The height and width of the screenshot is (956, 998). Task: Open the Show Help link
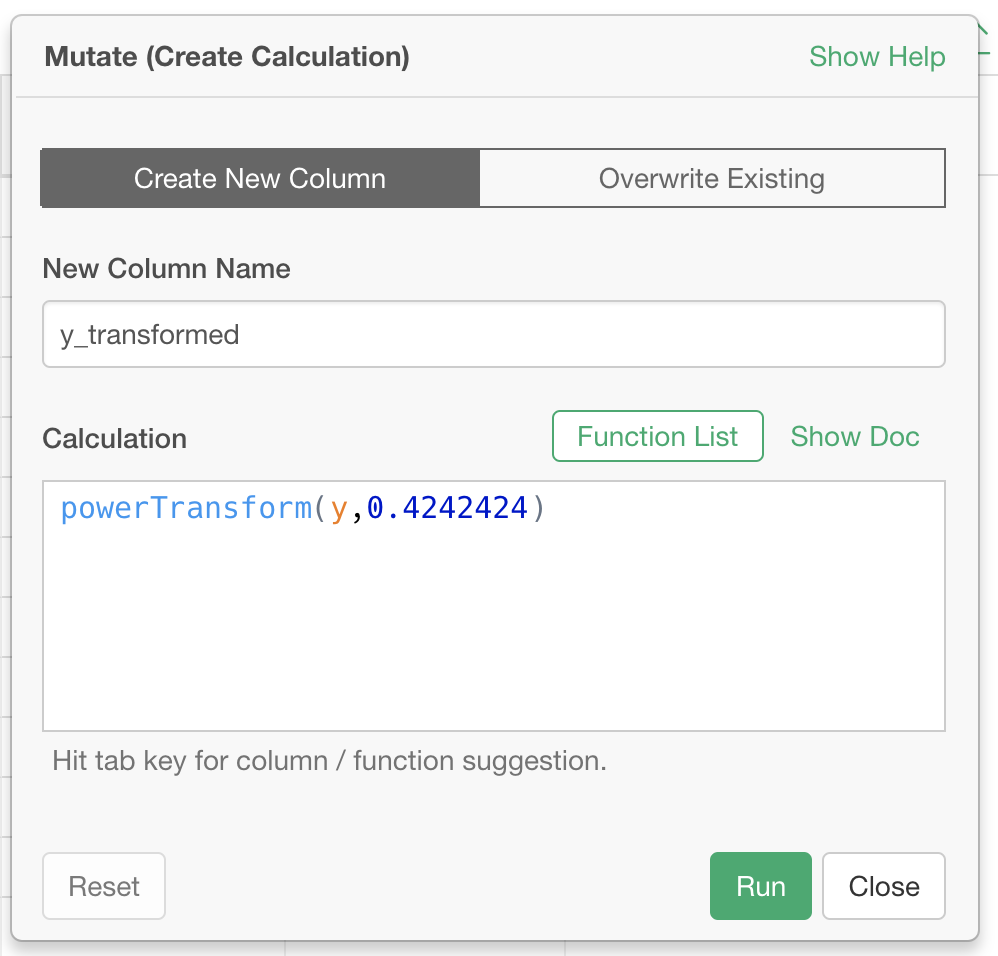[876, 57]
